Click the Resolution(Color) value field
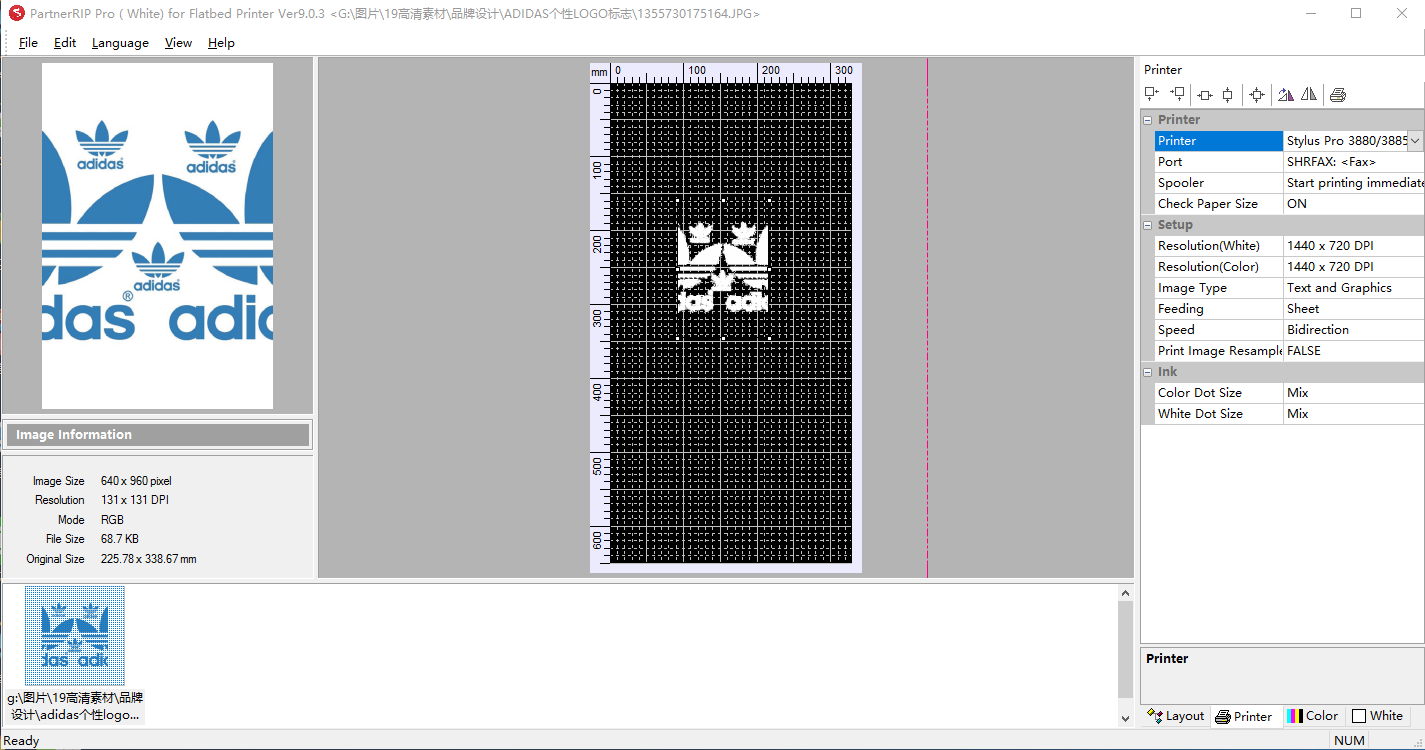 coord(1353,267)
